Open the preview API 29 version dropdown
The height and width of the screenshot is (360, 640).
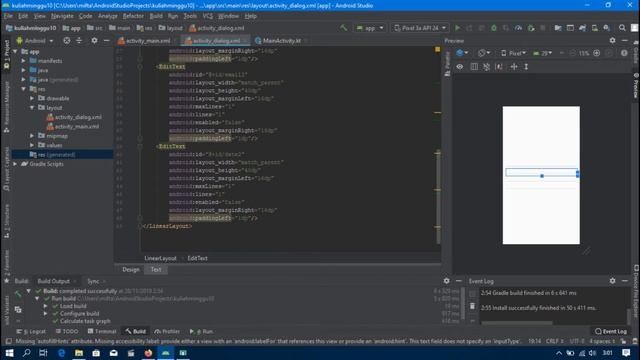pos(543,53)
